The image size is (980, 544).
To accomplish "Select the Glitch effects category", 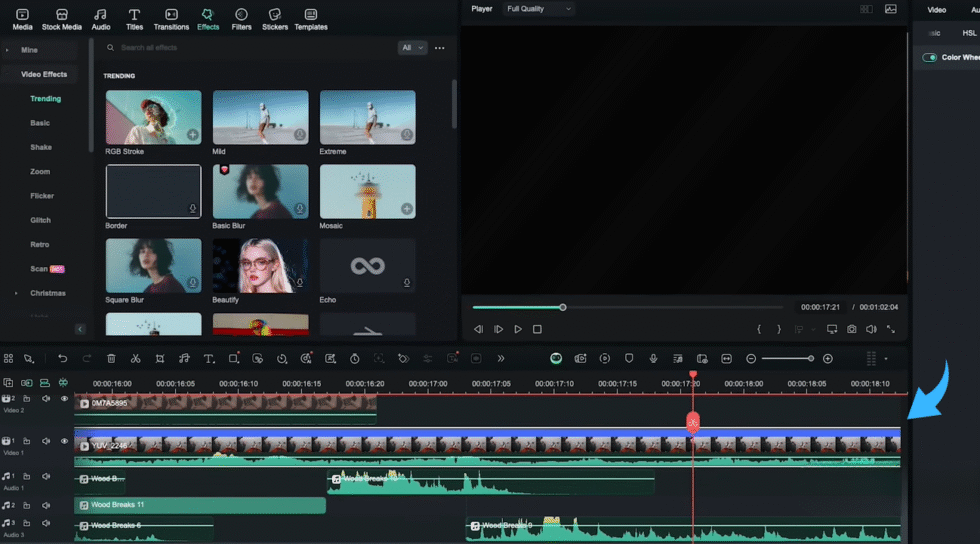I will point(40,220).
